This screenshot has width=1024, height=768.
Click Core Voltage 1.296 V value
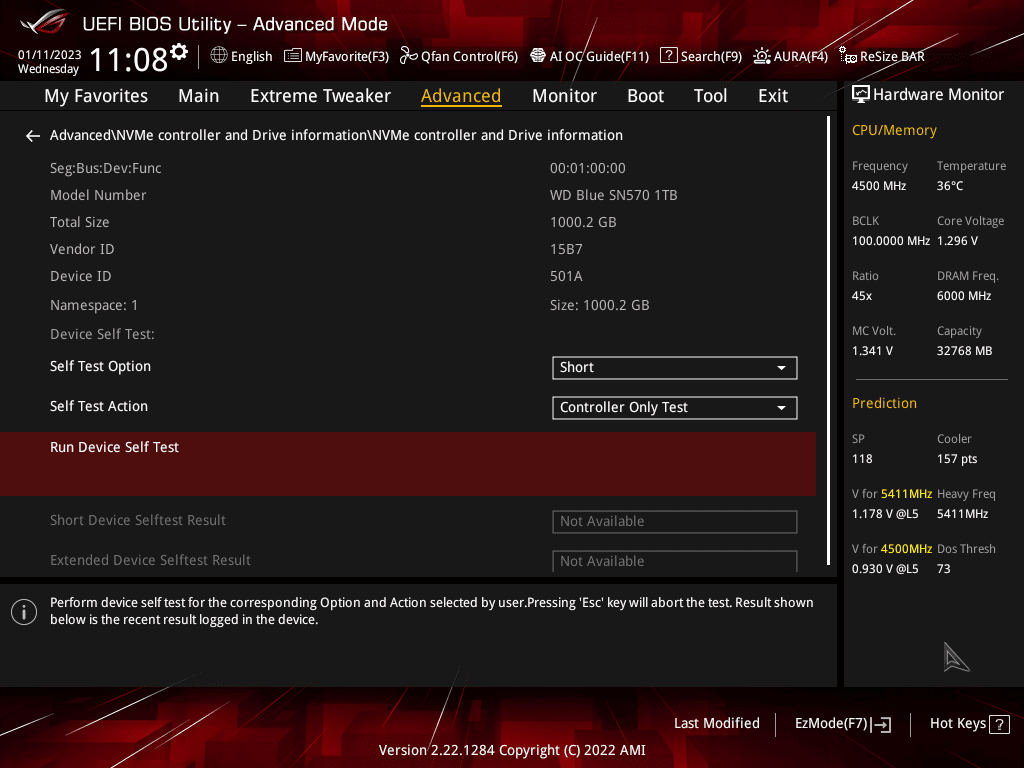[x=957, y=241]
